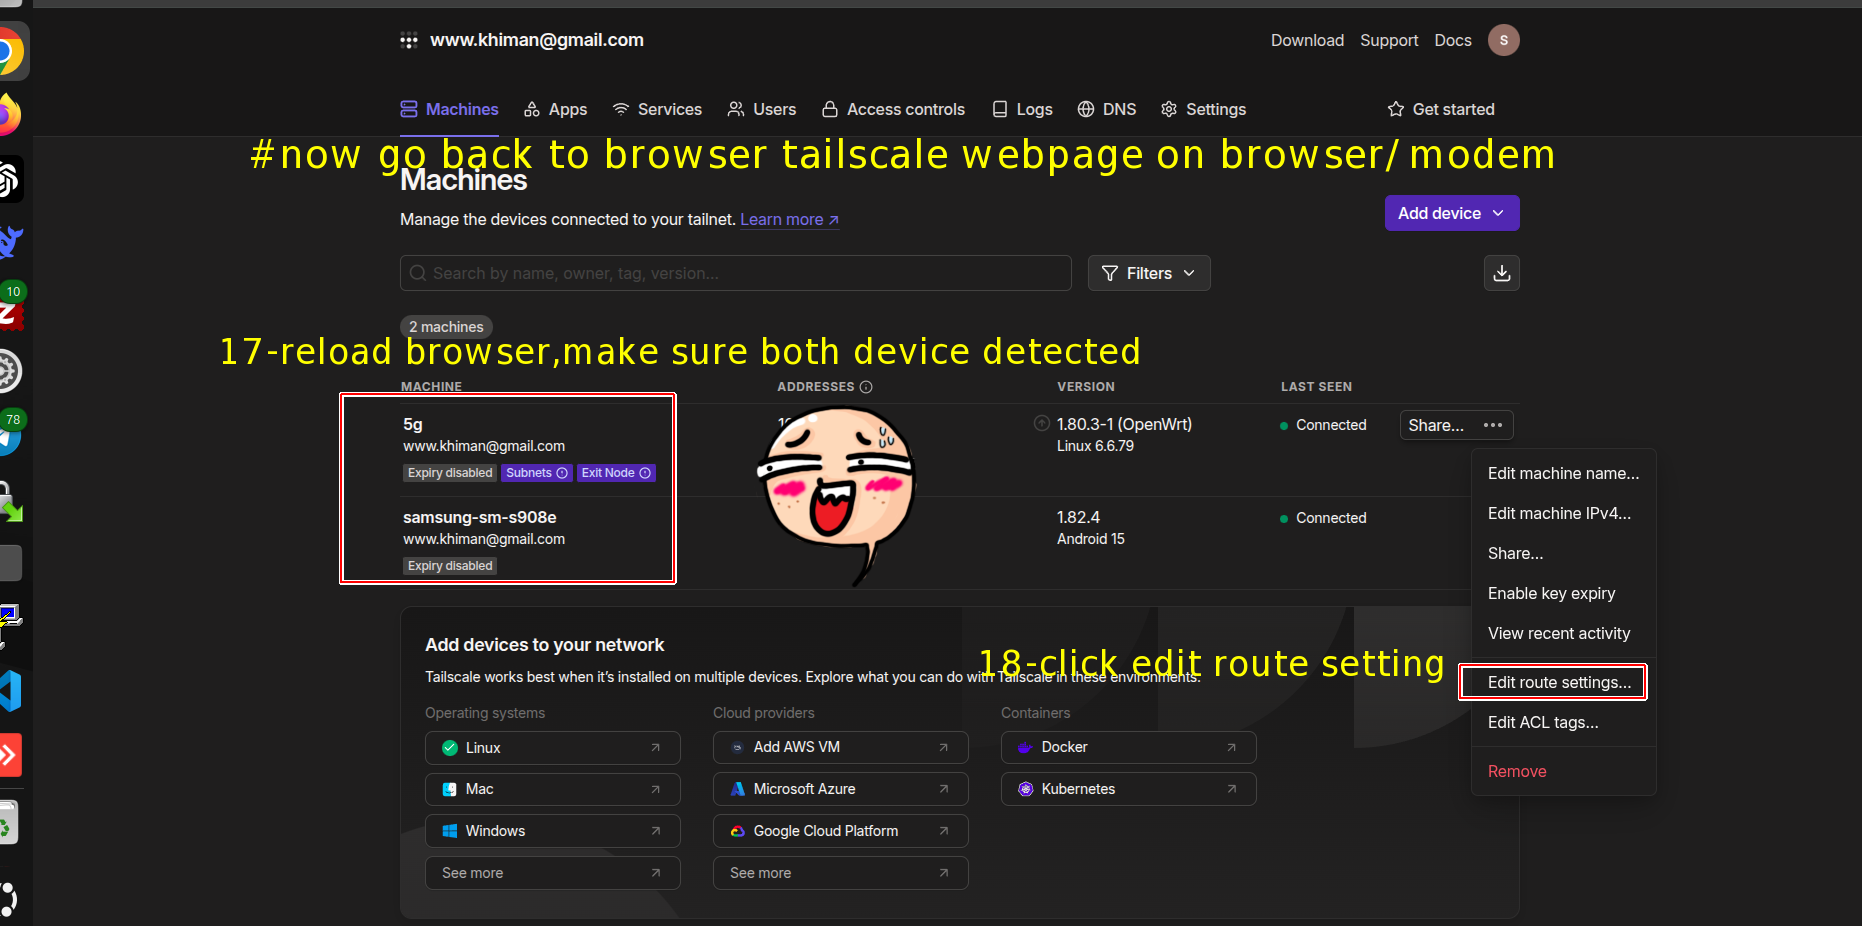Click Add AWS VM button
This screenshot has height=926, width=1862.
pyautogui.click(x=841, y=747)
